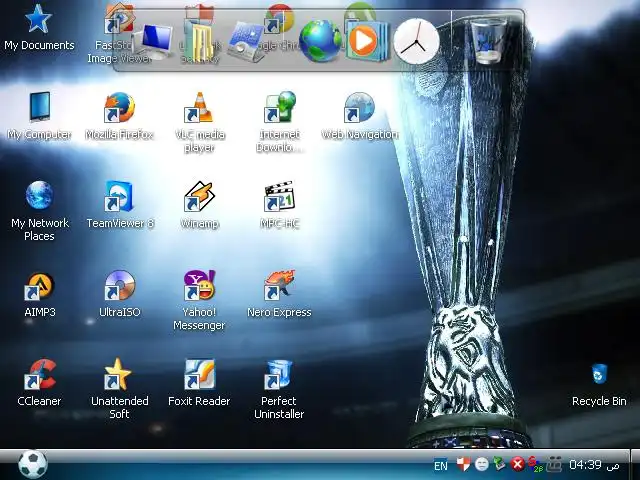This screenshot has width=640, height=480.
Task: Open the control panel icon in the dock
Action: (246, 42)
